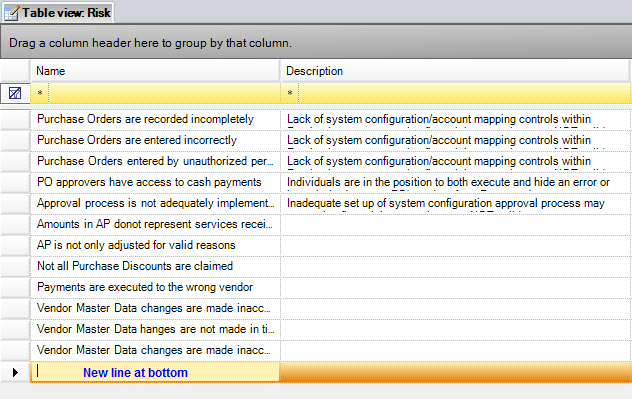Click the Description filter input field

tap(465, 93)
